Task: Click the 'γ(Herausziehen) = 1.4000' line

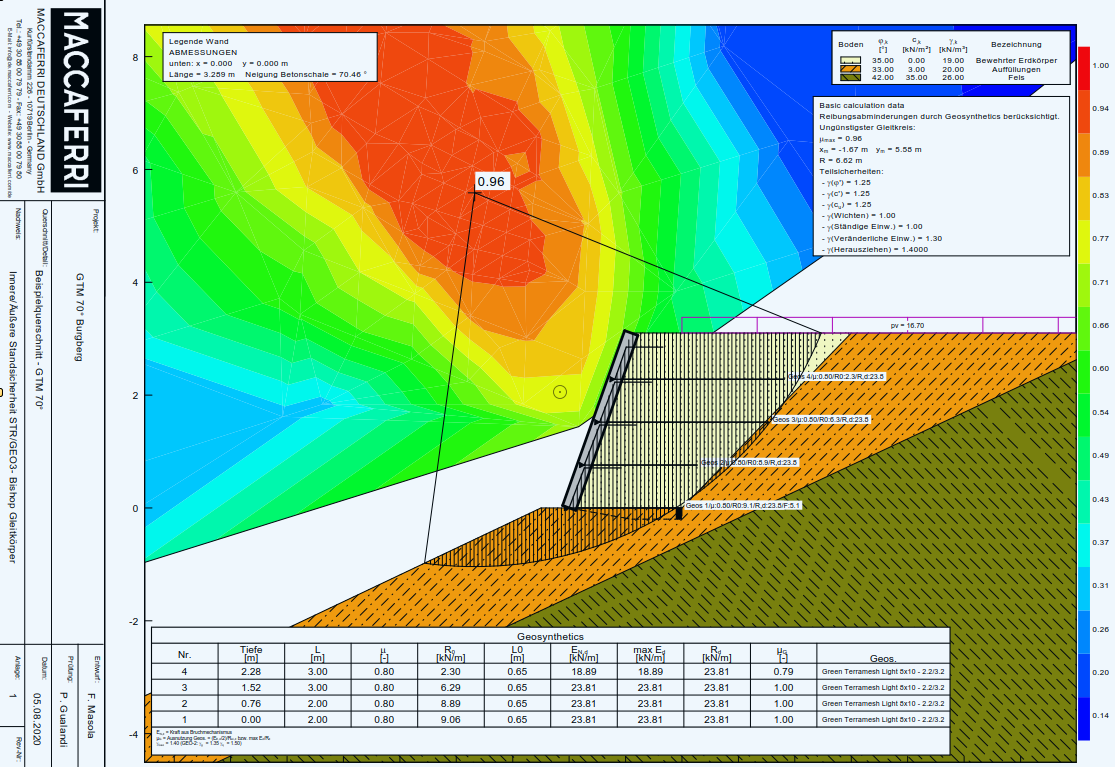Action: click(875, 250)
